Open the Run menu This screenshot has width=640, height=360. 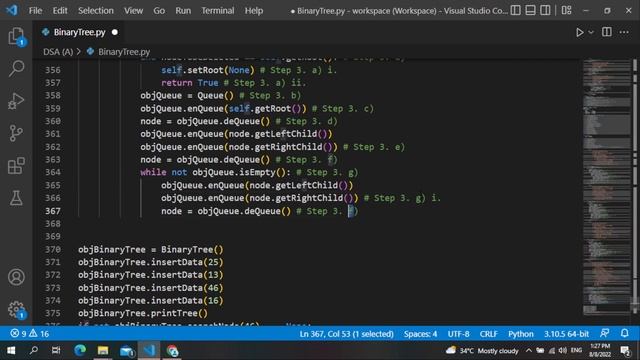click(x=183, y=11)
